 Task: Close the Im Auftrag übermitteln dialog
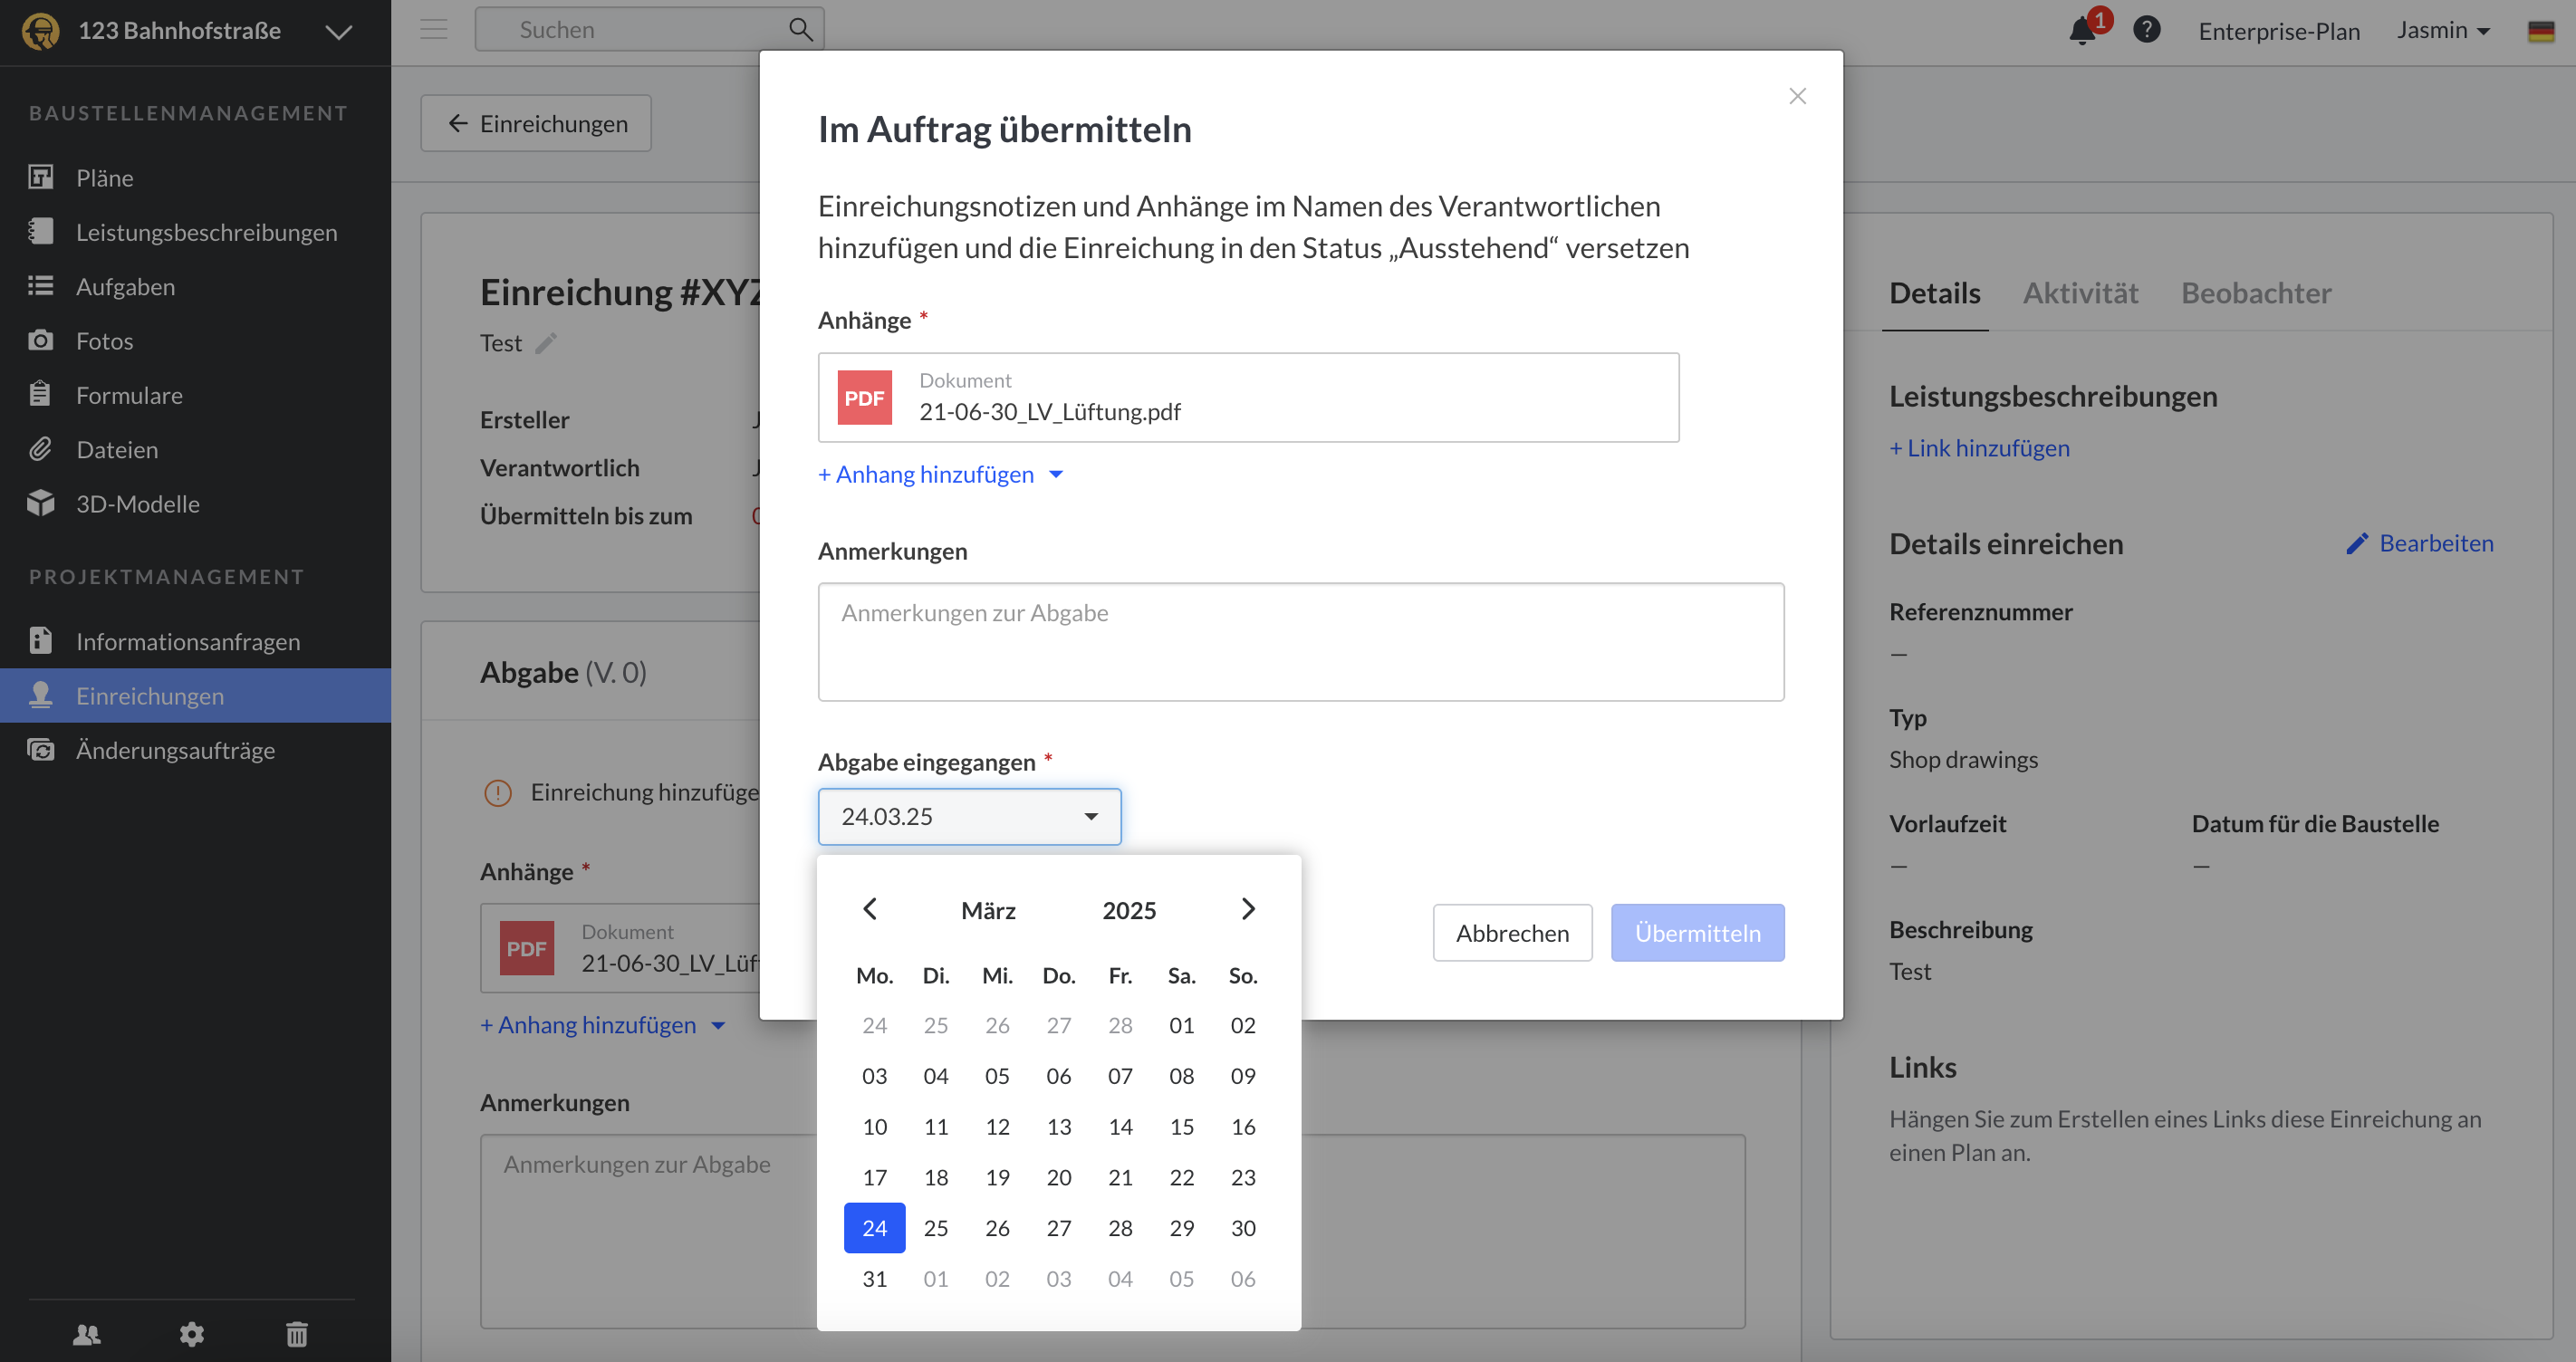tap(1797, 96)
